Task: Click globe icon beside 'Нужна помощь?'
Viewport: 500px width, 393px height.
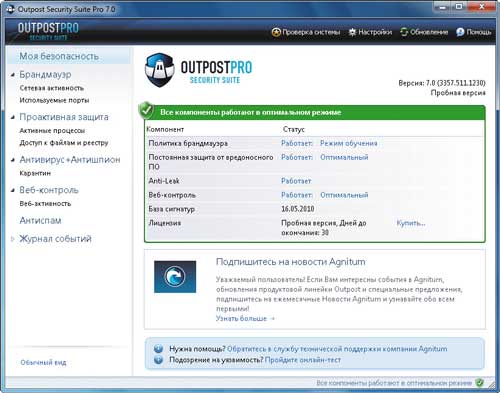Action: click(159, 349)
